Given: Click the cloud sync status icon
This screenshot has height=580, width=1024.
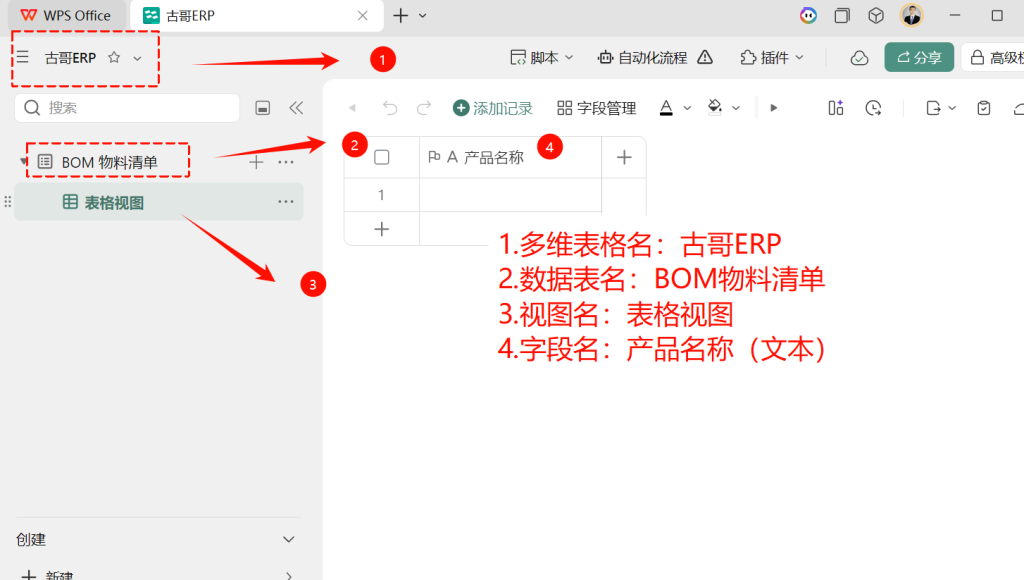Looking at the screenshot, I should (859, 58).
